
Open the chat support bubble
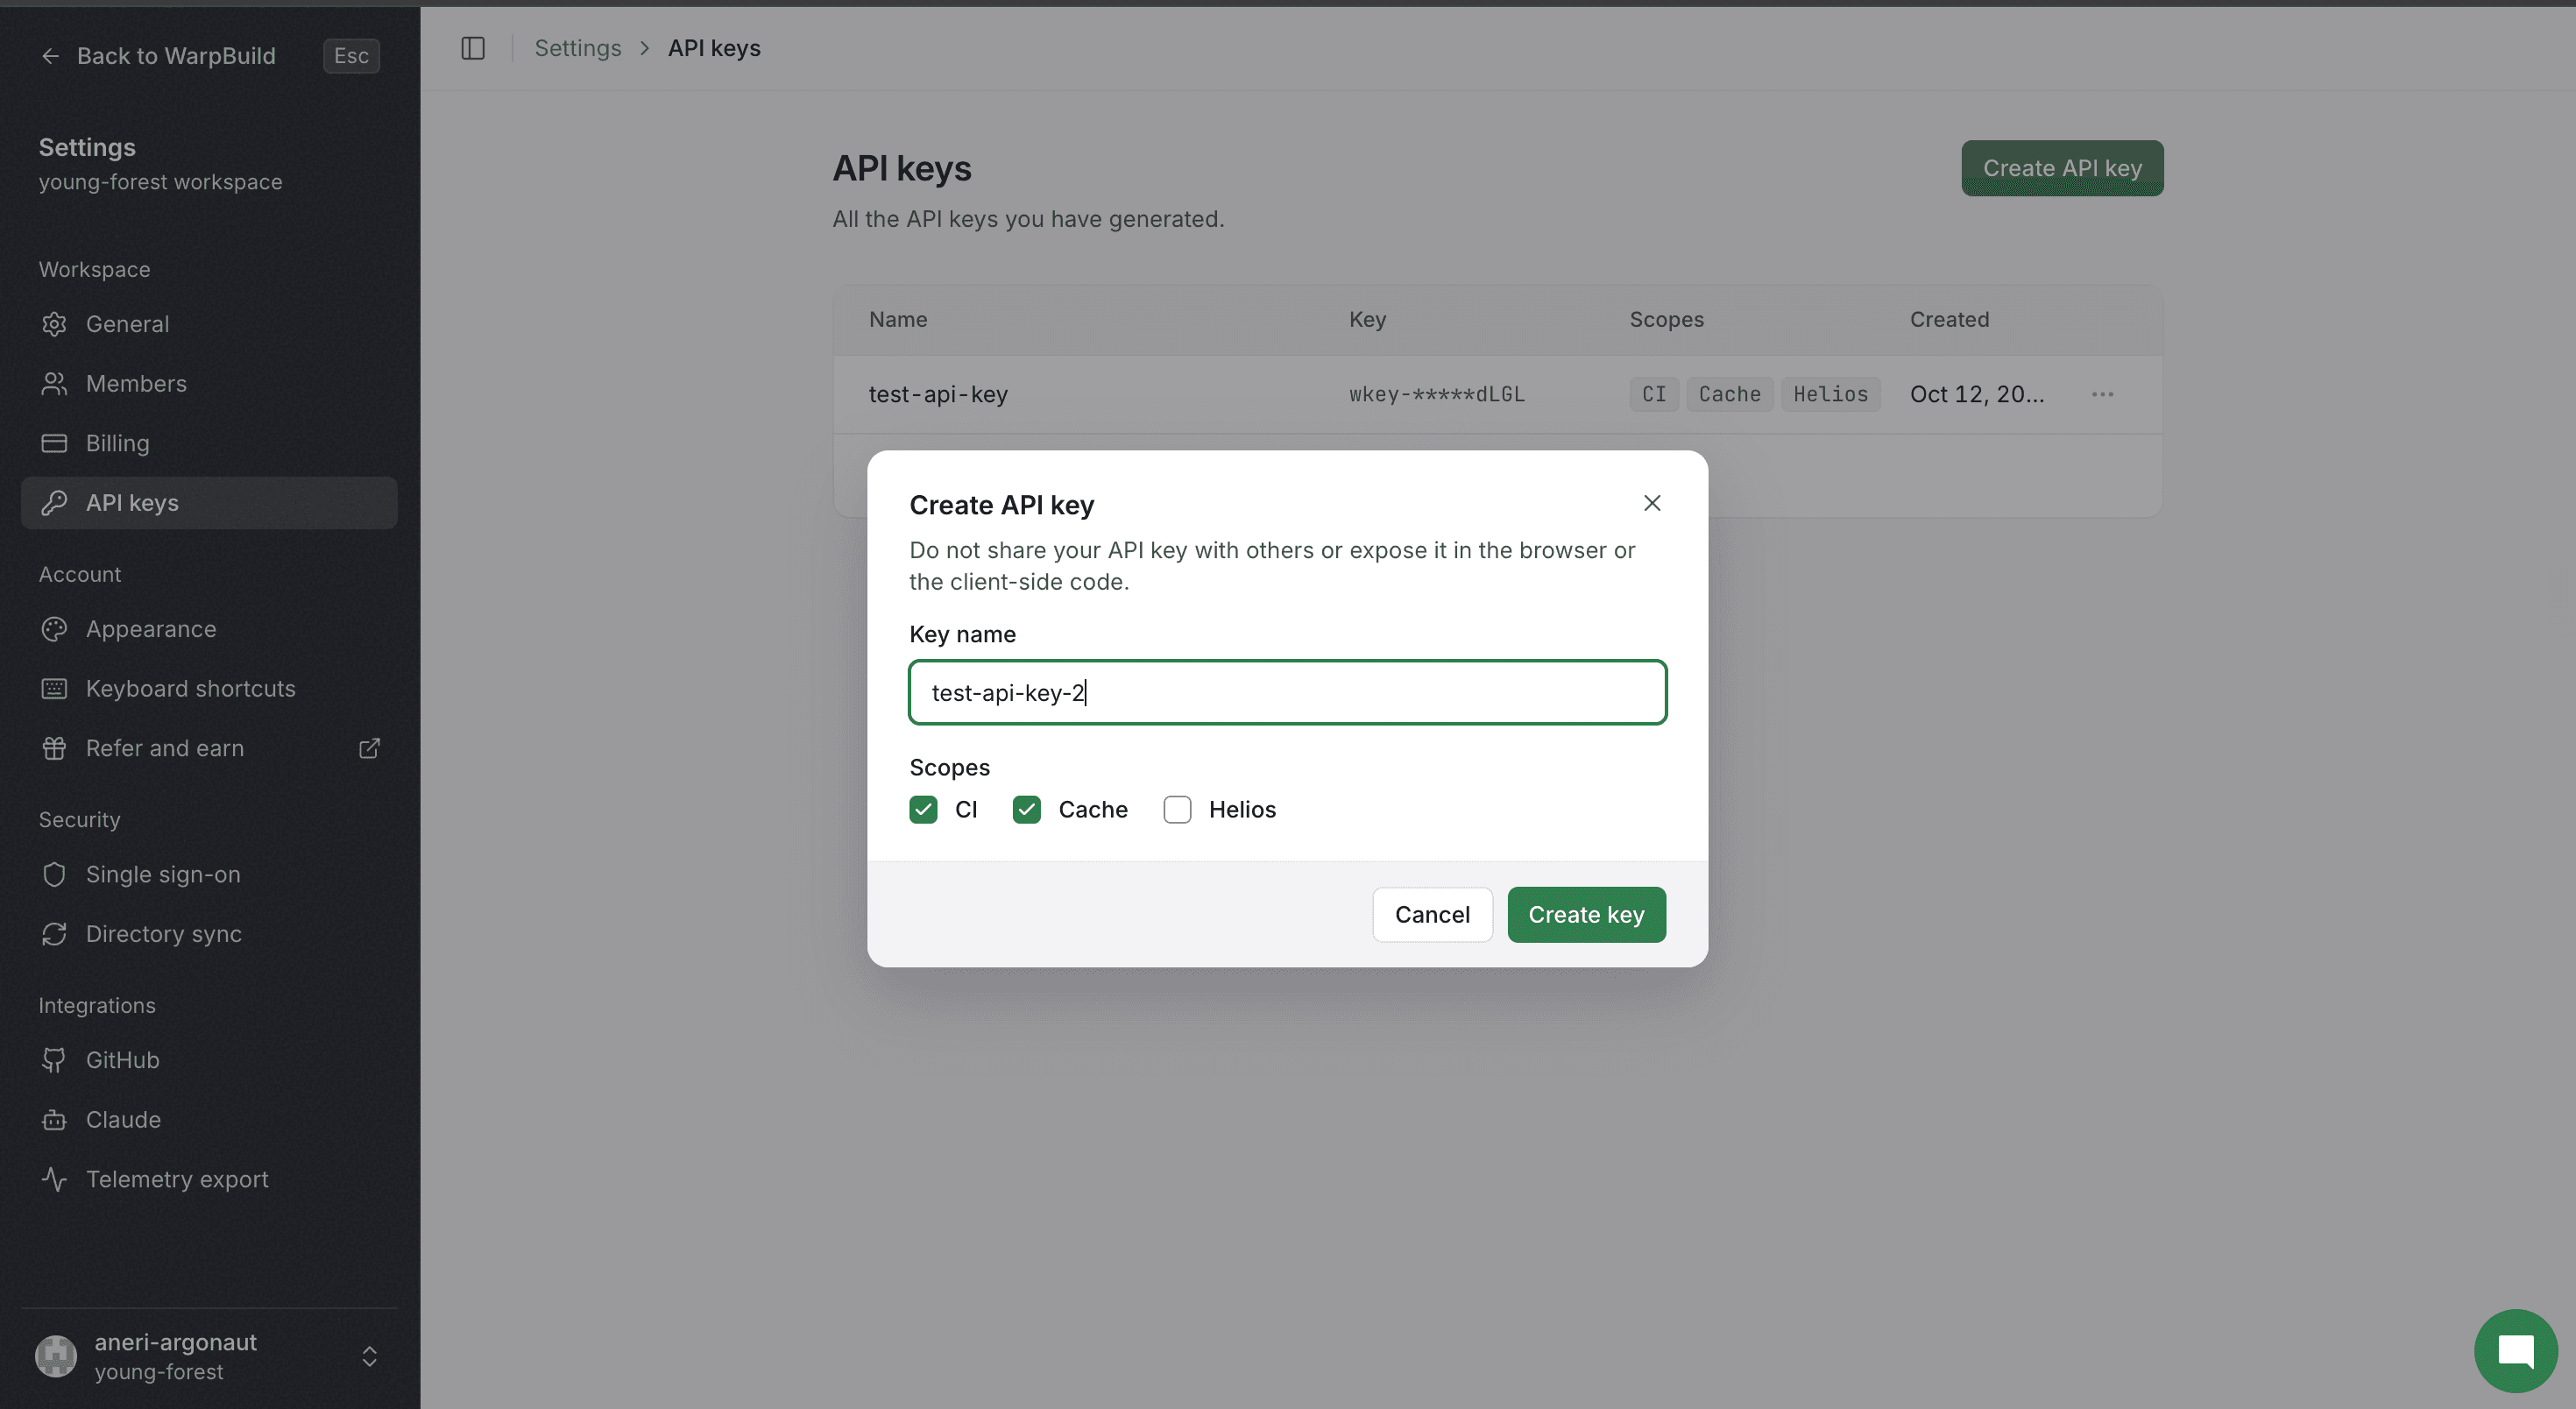(2515, 1350)
